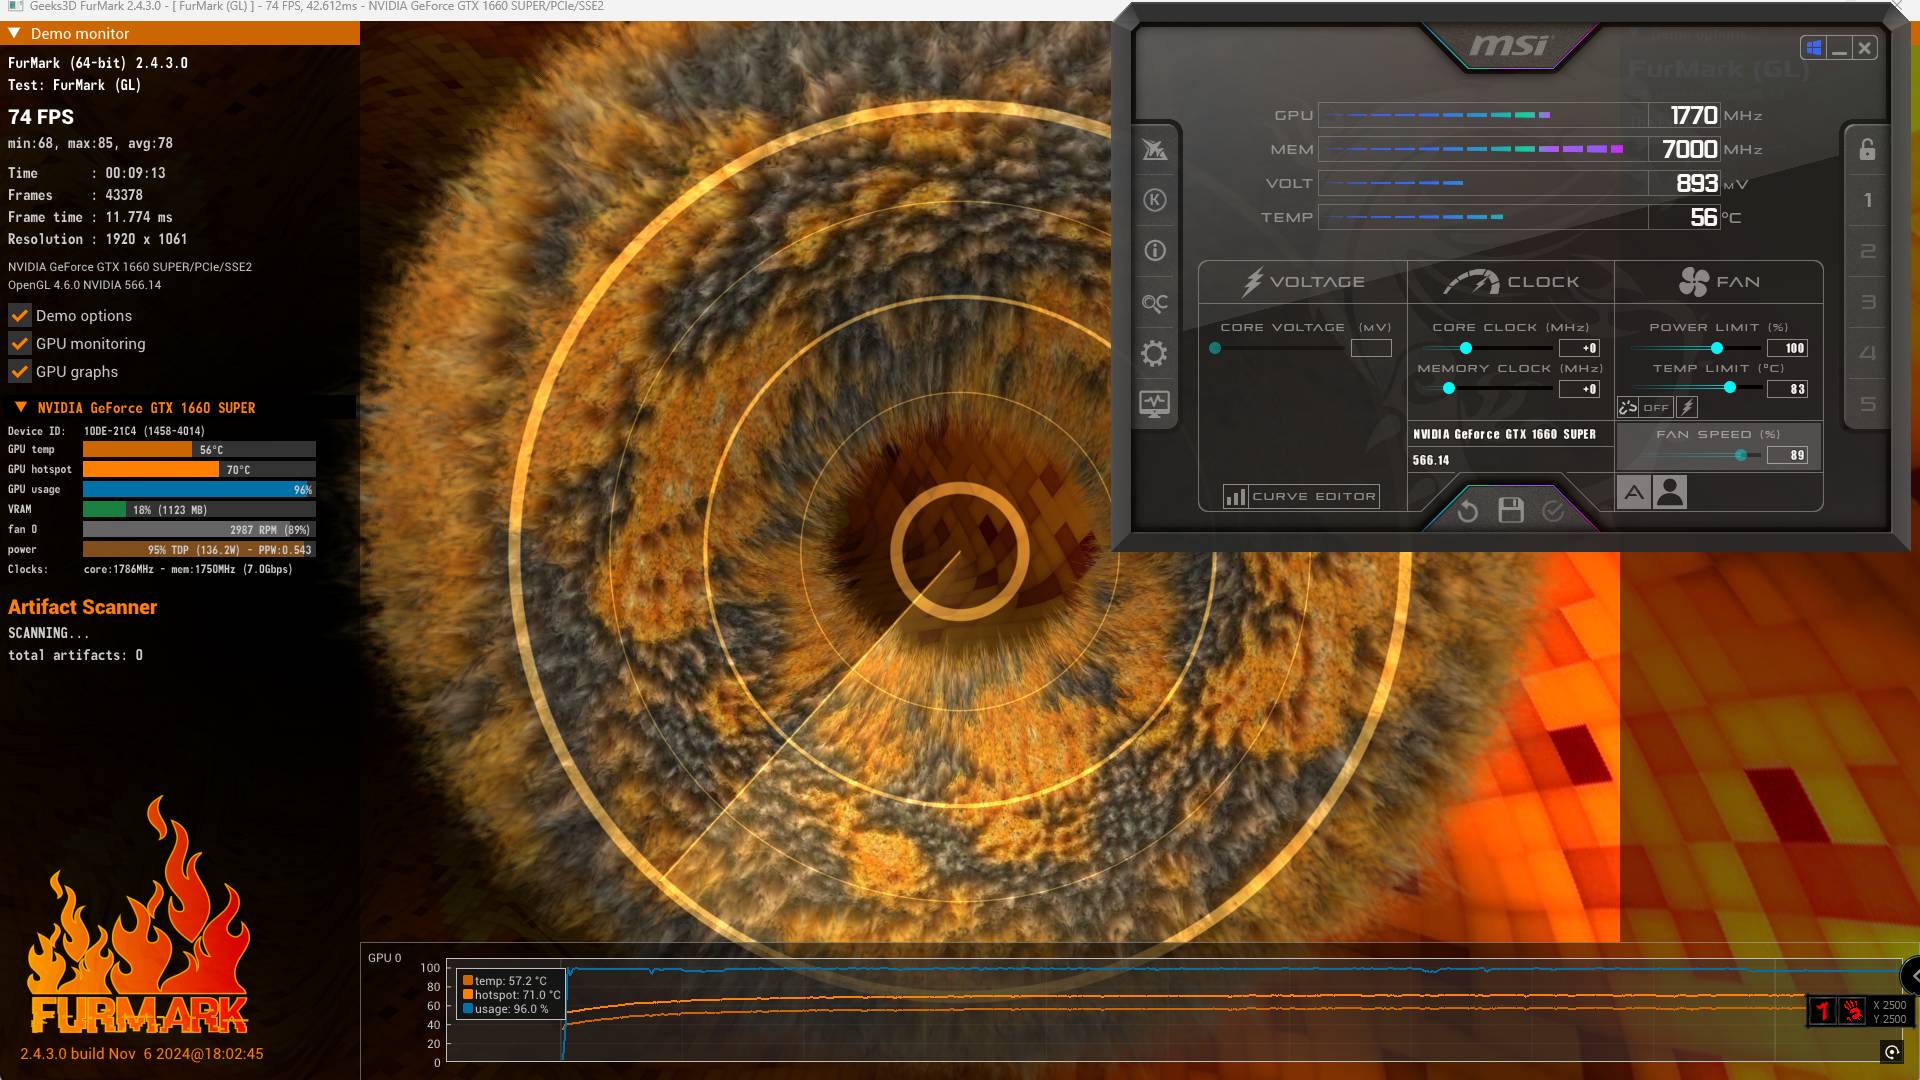Viewport: 1920px width, 1080px height.
Task: Click the Bloody hand overlay icon
Action: 1853,1011
